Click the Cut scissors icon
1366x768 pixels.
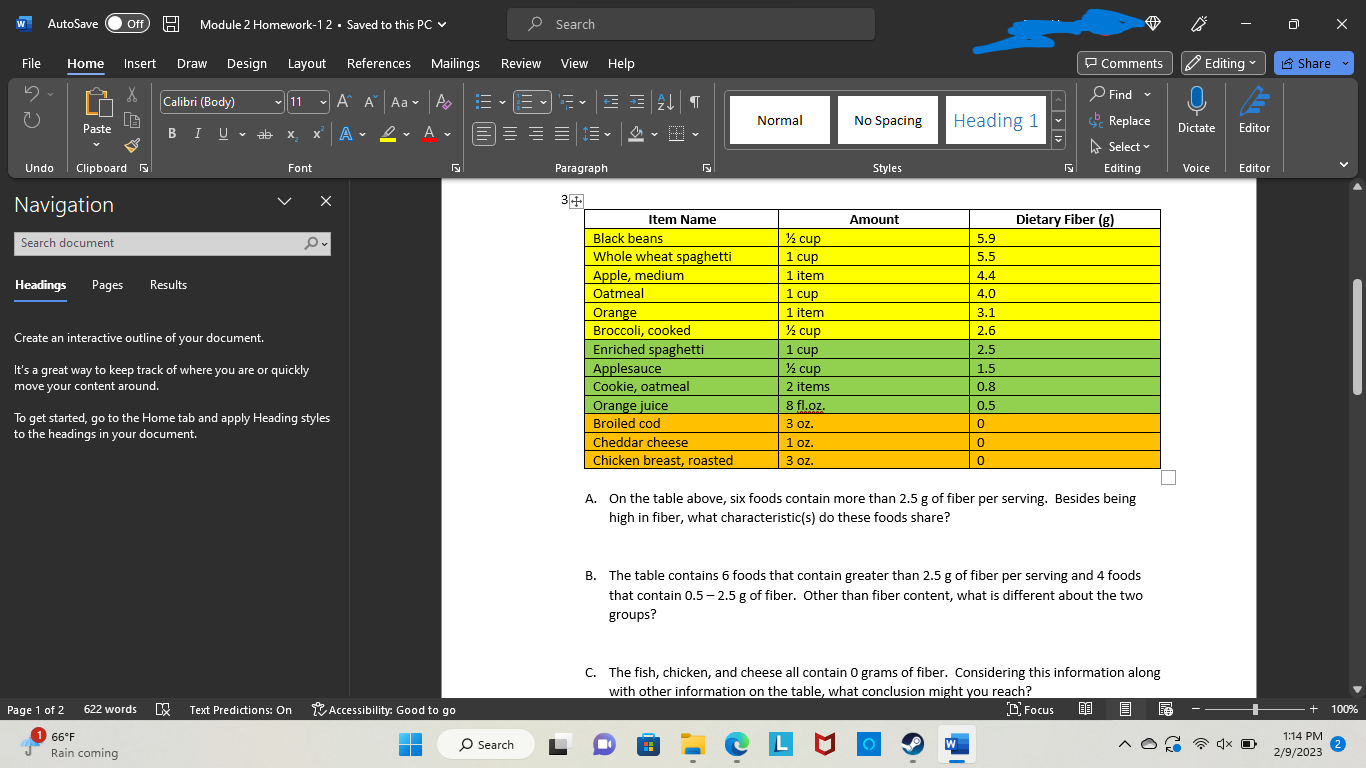click(x=131, y=93)
